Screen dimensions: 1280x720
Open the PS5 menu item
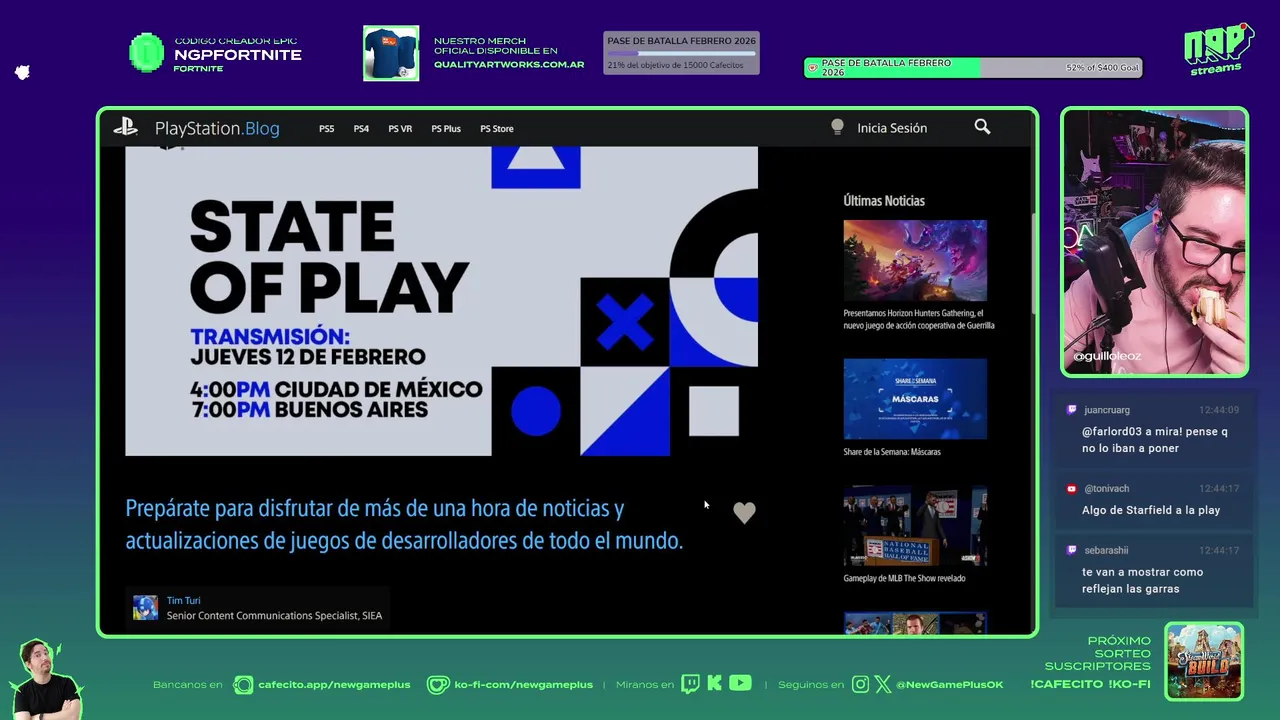(x=327, y=129)
